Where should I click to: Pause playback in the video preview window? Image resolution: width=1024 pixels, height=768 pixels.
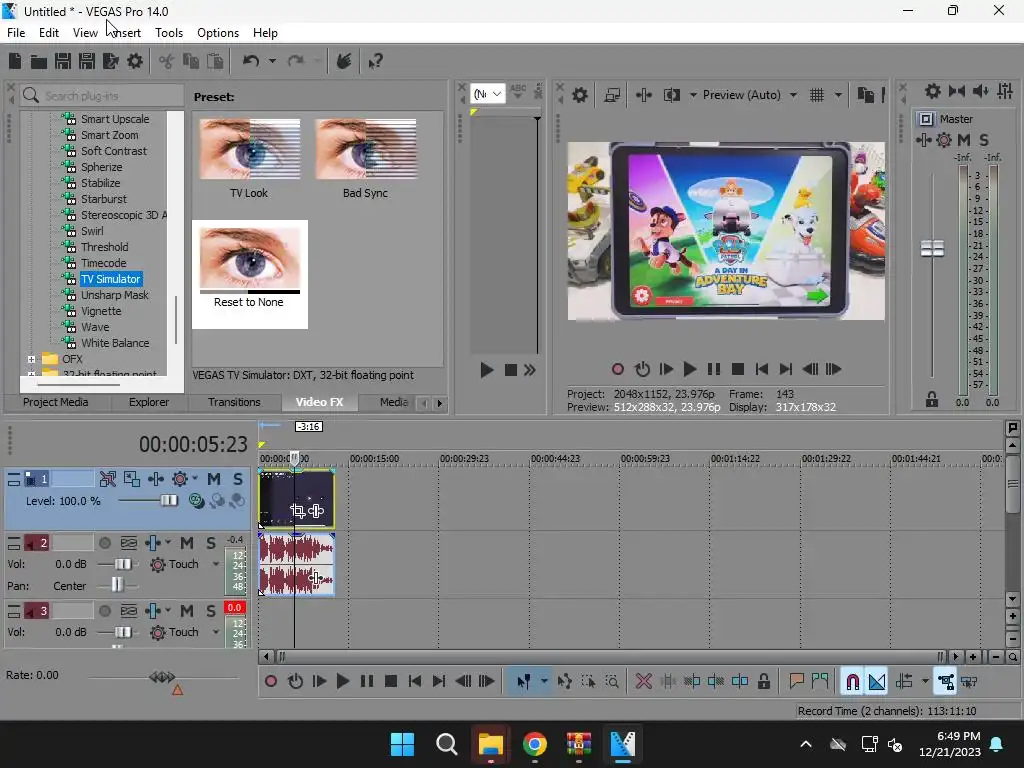714,369
